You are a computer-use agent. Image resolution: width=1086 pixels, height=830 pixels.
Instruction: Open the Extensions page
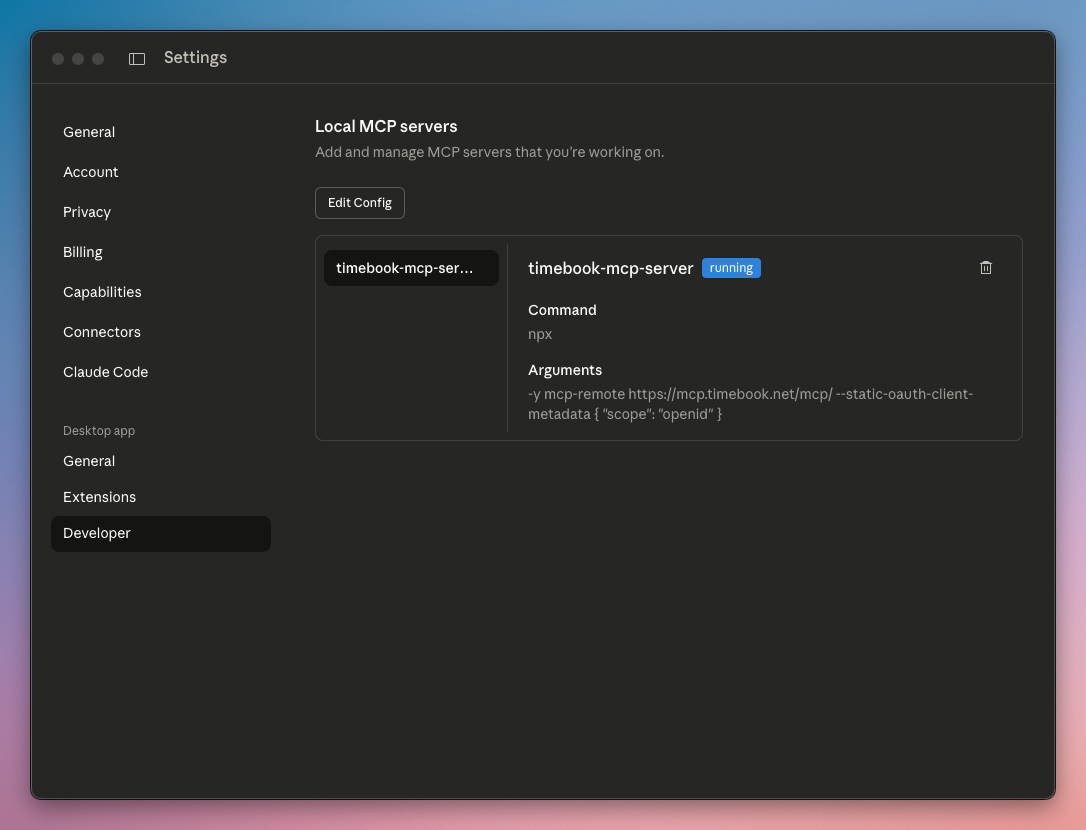pos(100,497)
